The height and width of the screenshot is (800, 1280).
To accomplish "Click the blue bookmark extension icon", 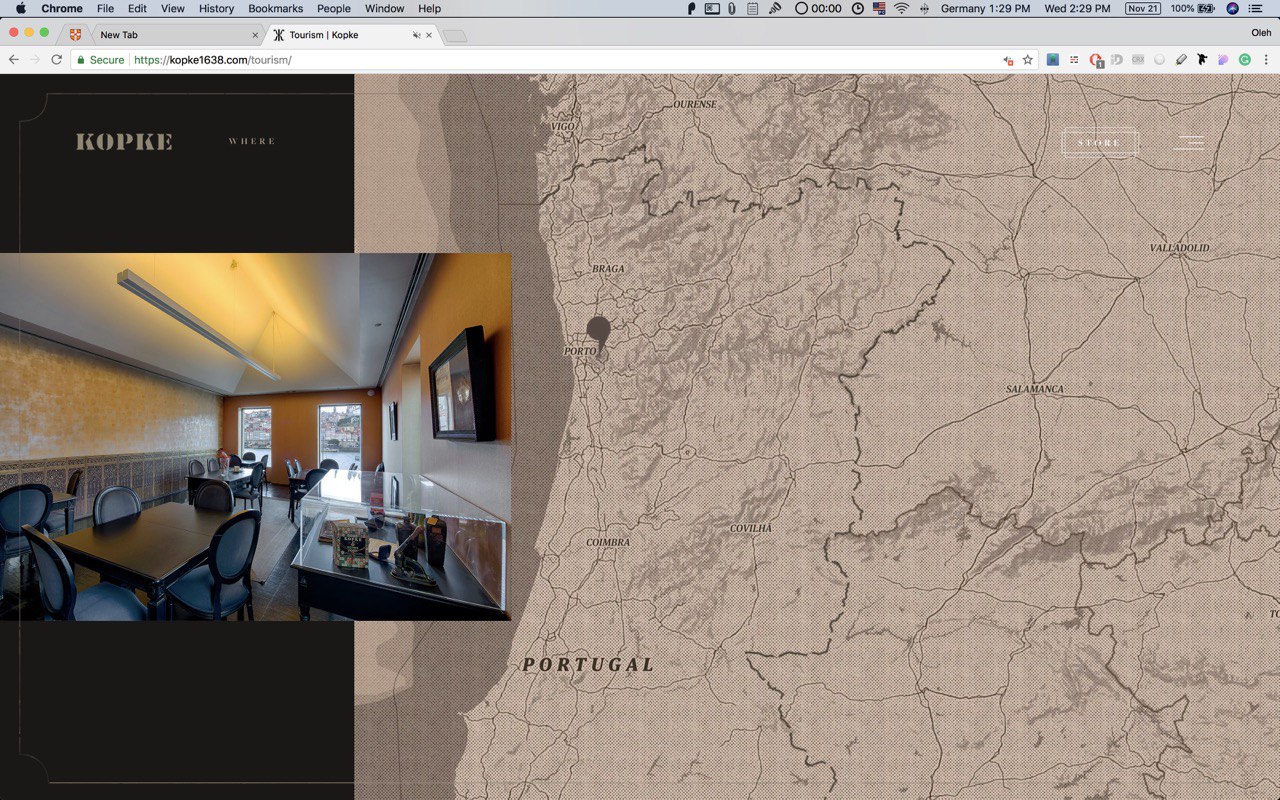I will [1053, 60].
